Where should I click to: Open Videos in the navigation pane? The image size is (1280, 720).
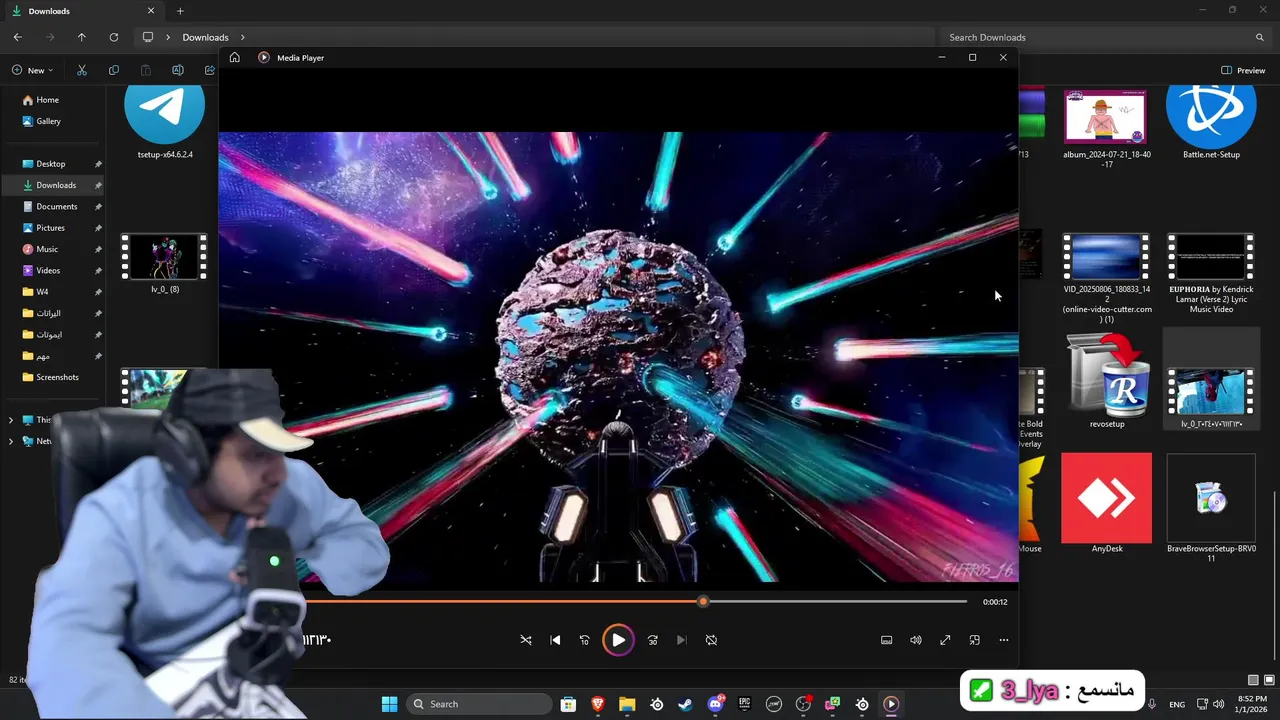(48, 270)
